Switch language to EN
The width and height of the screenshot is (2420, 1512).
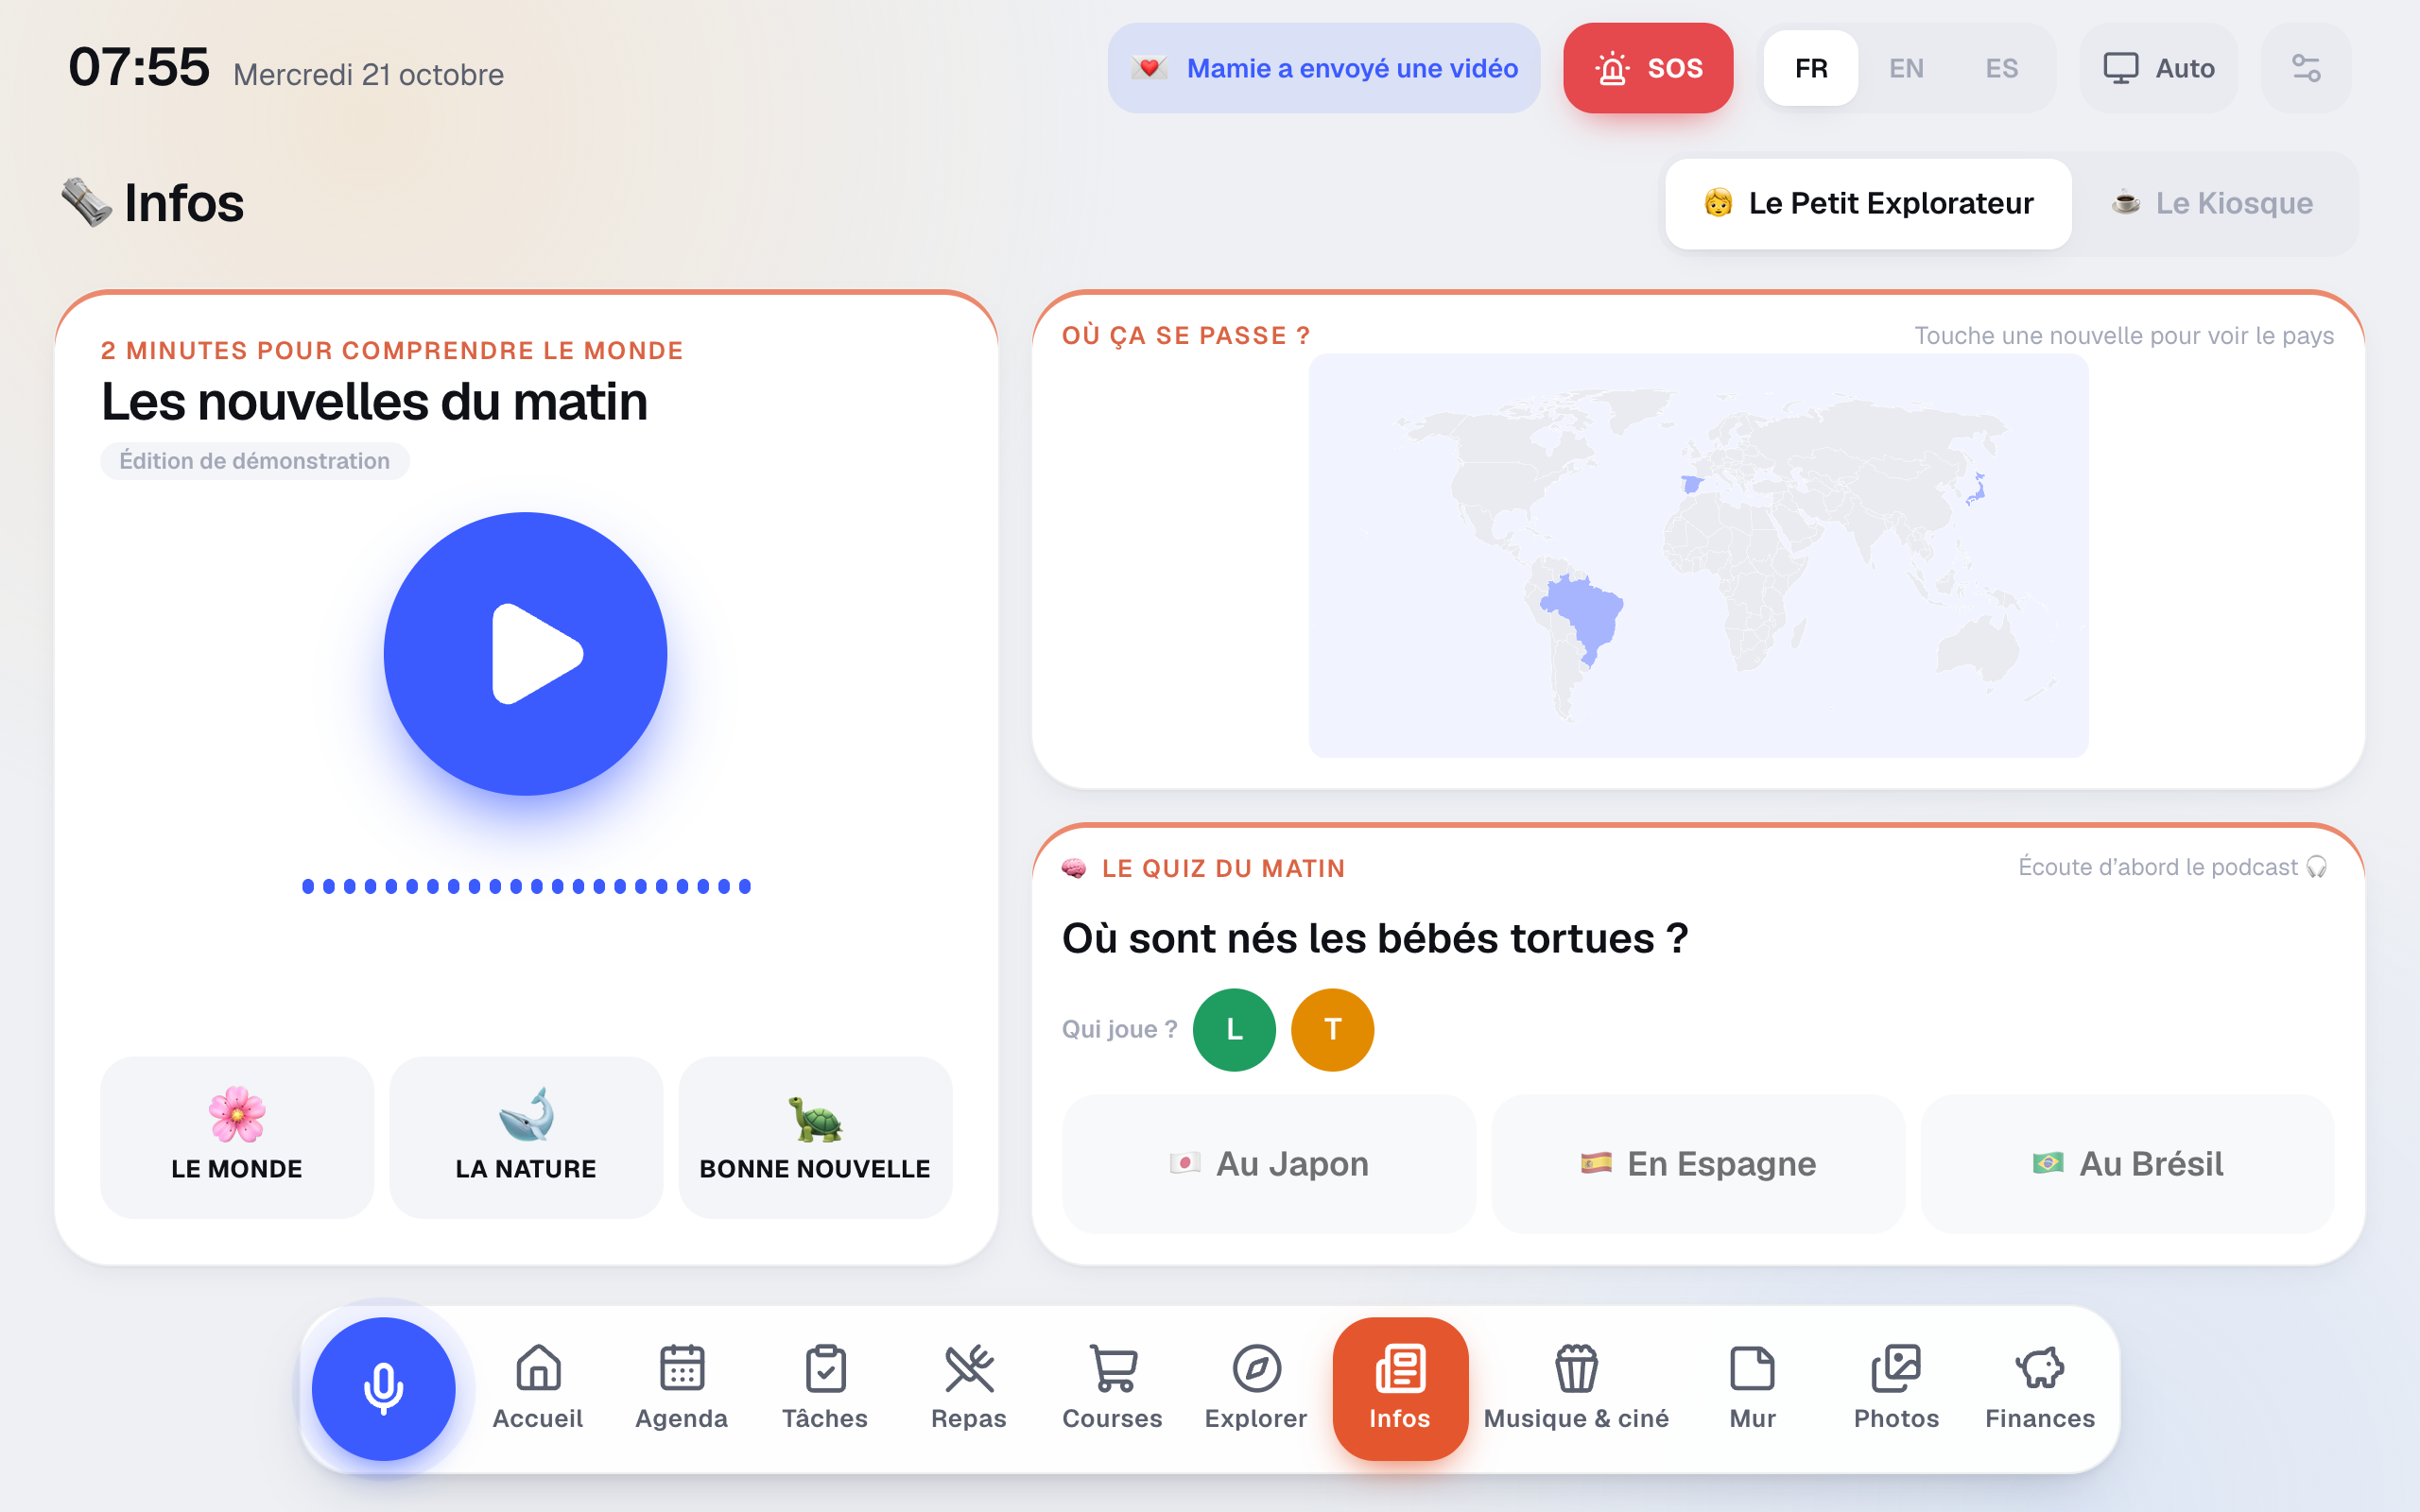[1906, 68]
